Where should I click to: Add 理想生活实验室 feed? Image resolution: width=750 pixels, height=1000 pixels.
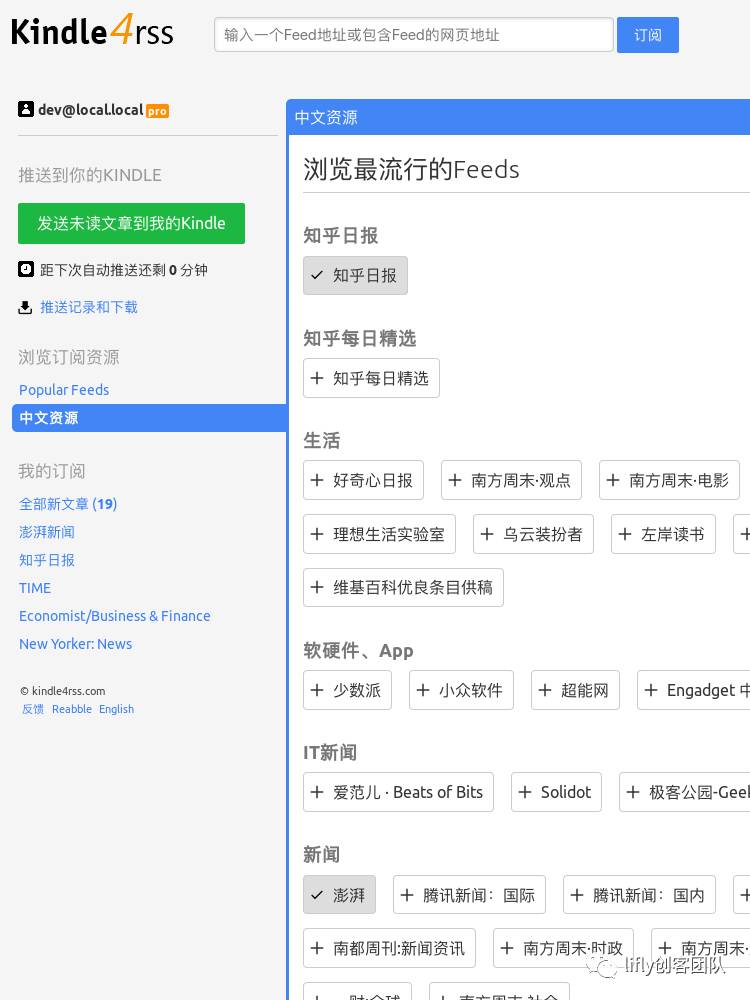coord(379,534)
